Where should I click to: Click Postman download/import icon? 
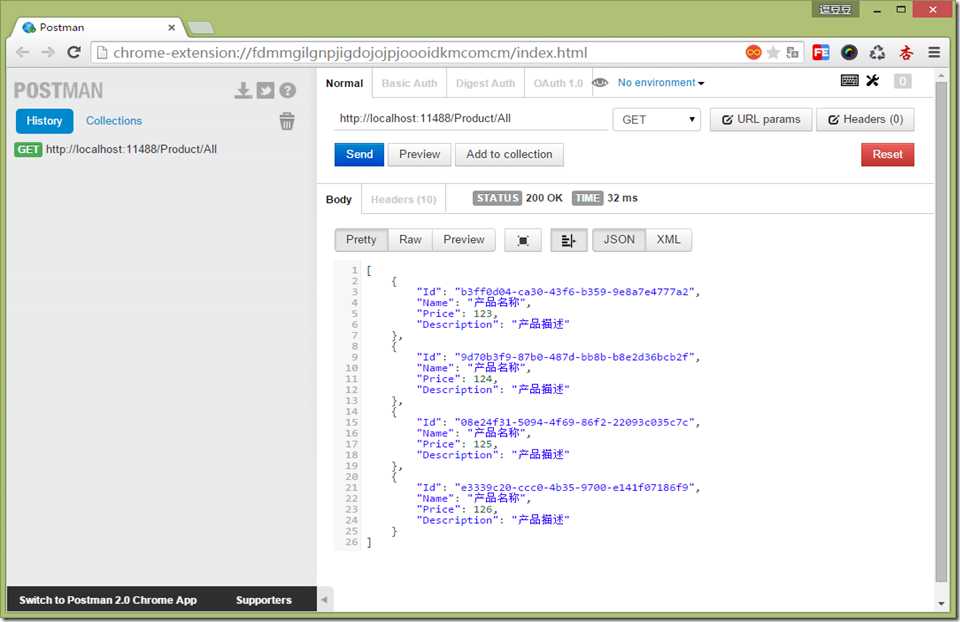point(243,91)
